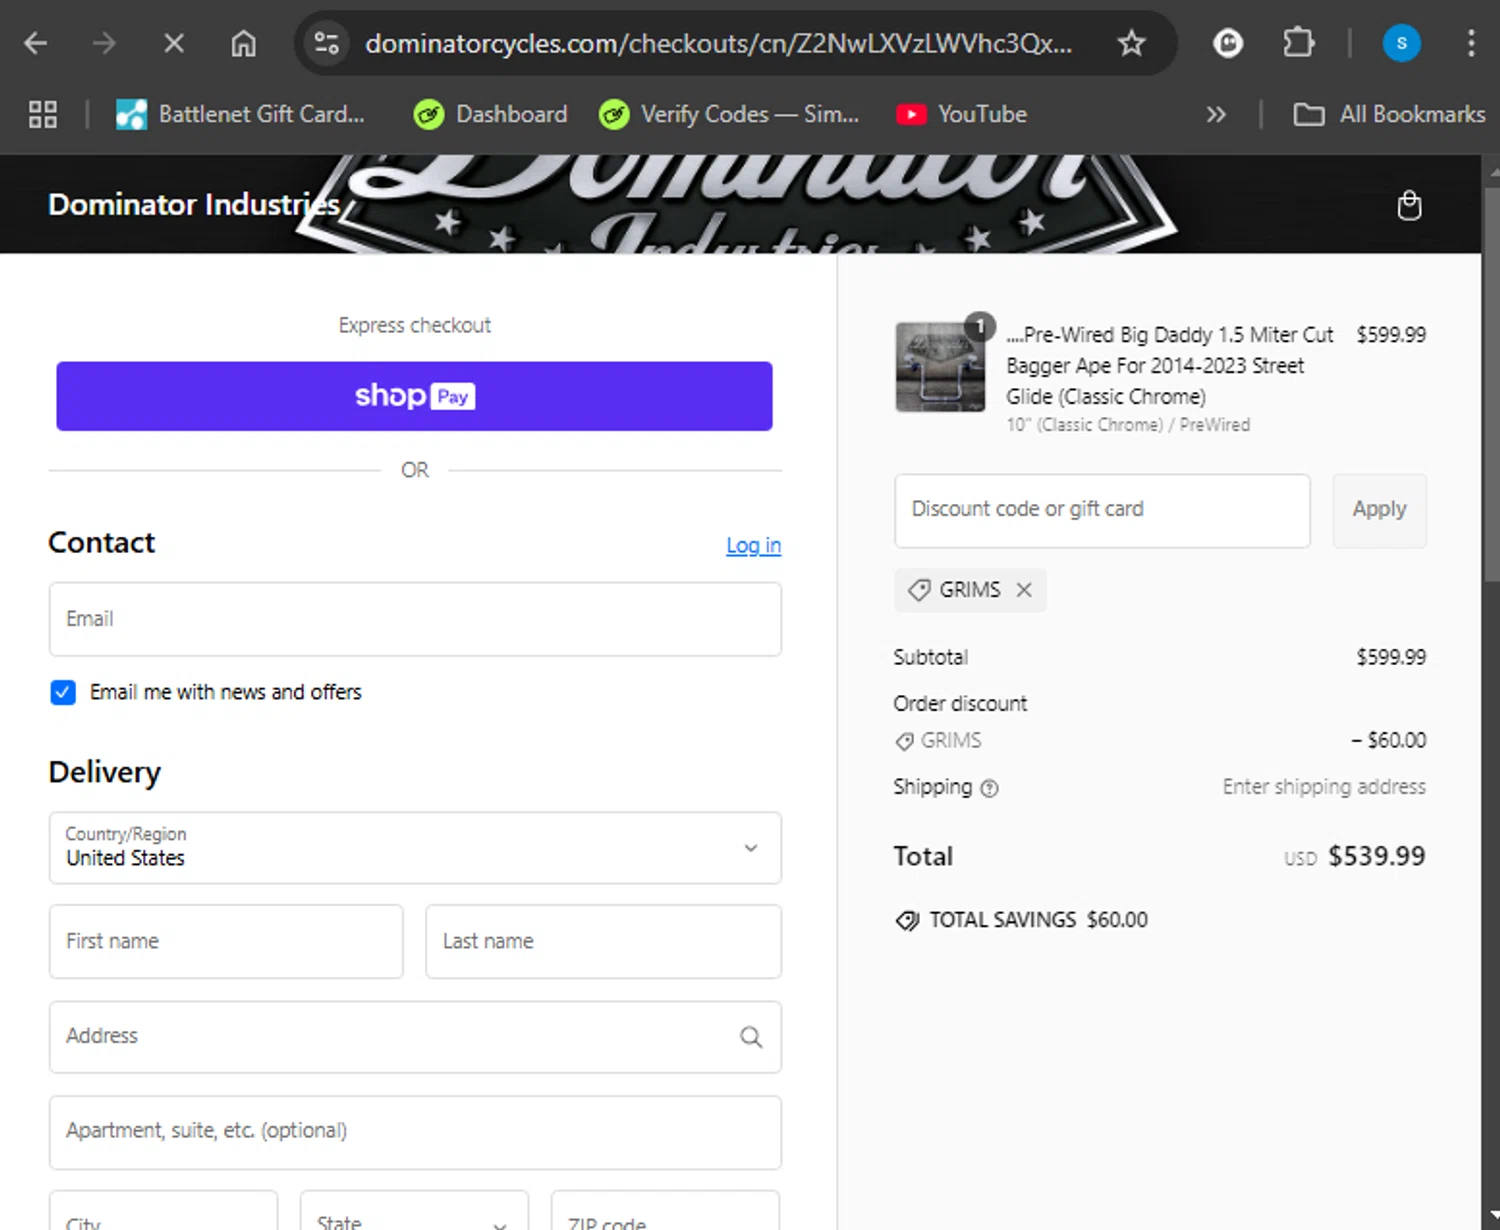Click the Address input field
Screen dimensions: 1500x1230
pos(415,1037)
